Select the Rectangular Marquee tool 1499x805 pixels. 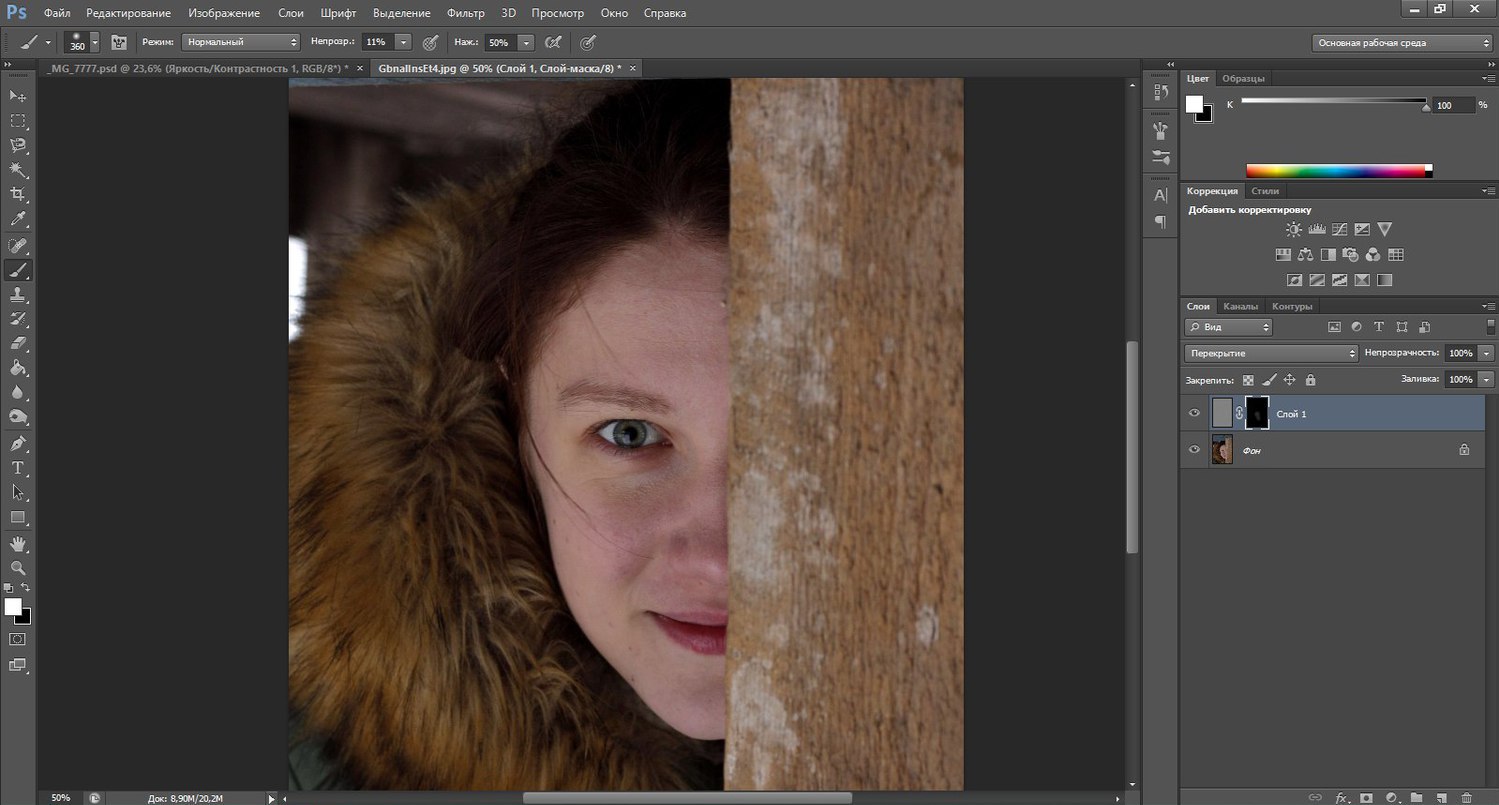tap(18, 121)
